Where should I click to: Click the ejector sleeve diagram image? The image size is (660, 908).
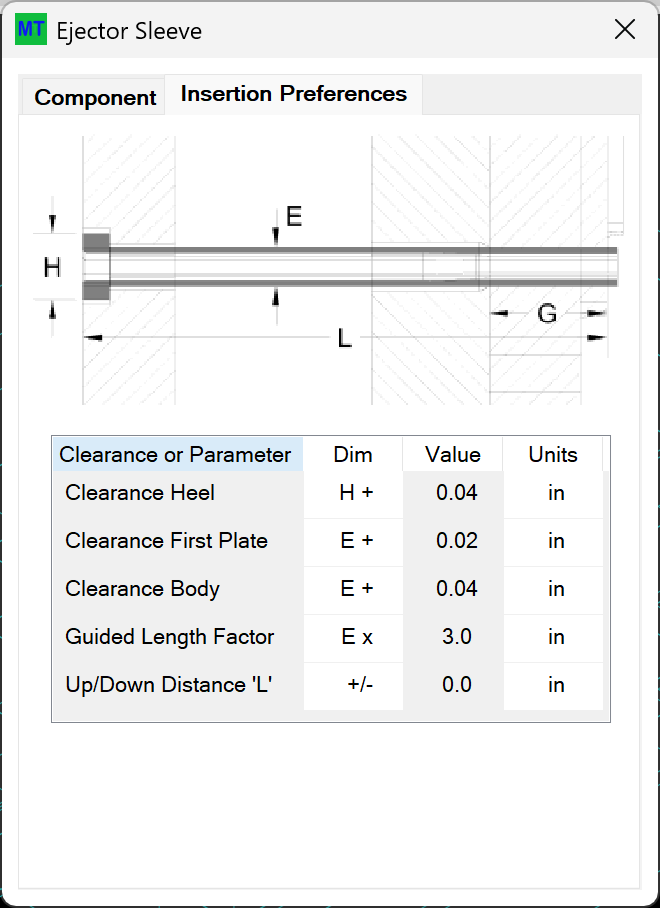tap(328, 270)
